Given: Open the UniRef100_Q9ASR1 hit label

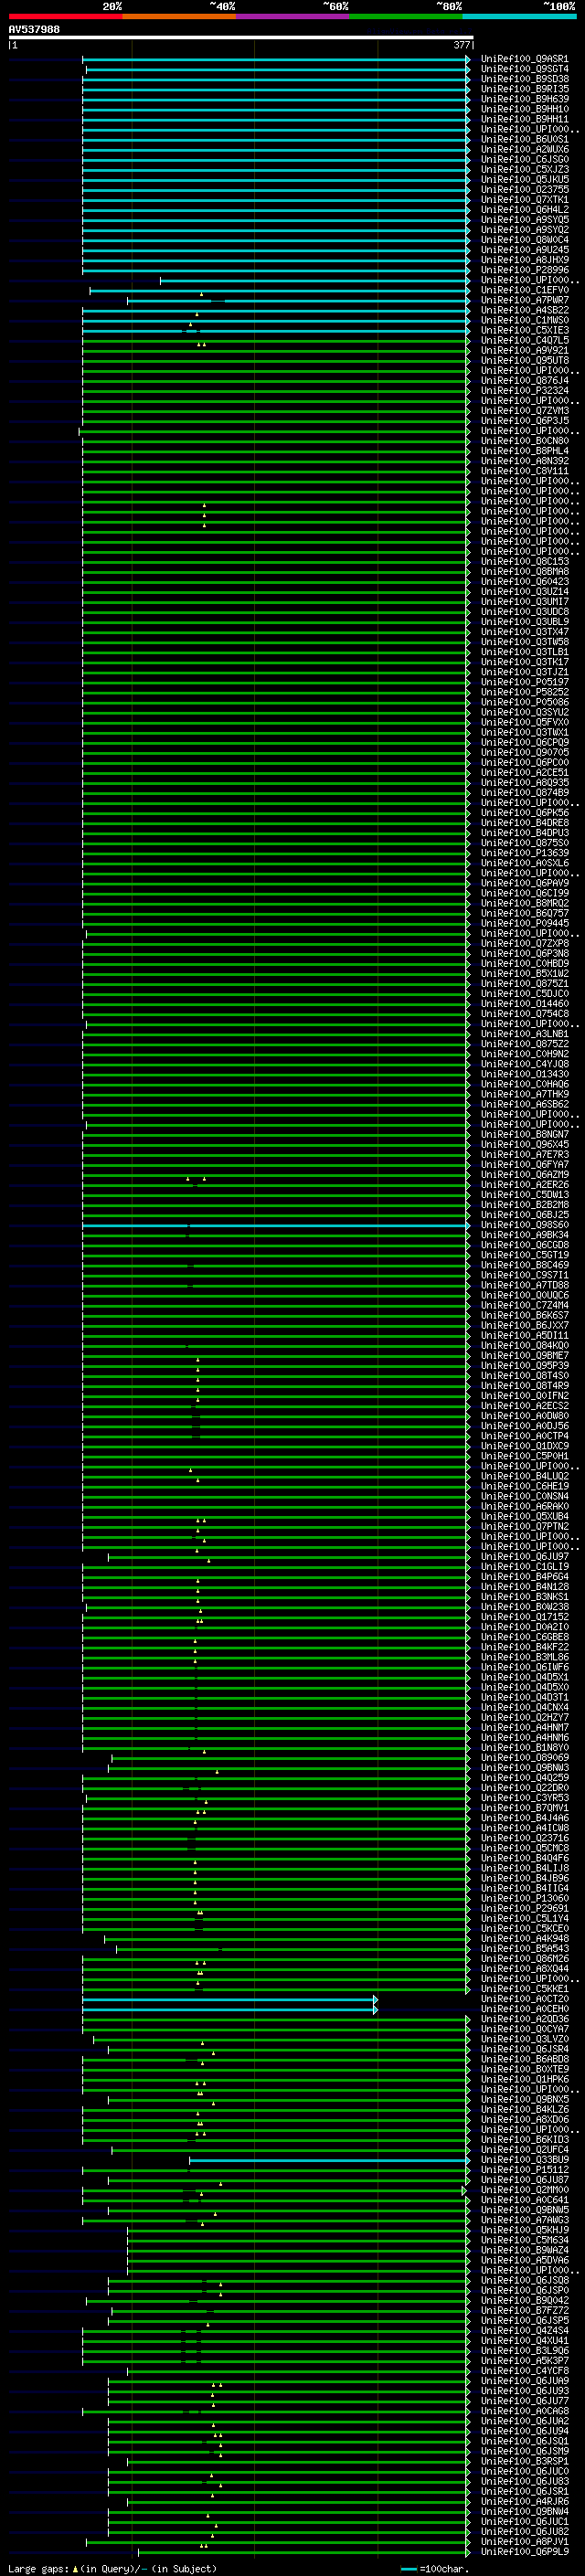Looking at the screenshot, I should pyautogui.click(x=525, y=59).
